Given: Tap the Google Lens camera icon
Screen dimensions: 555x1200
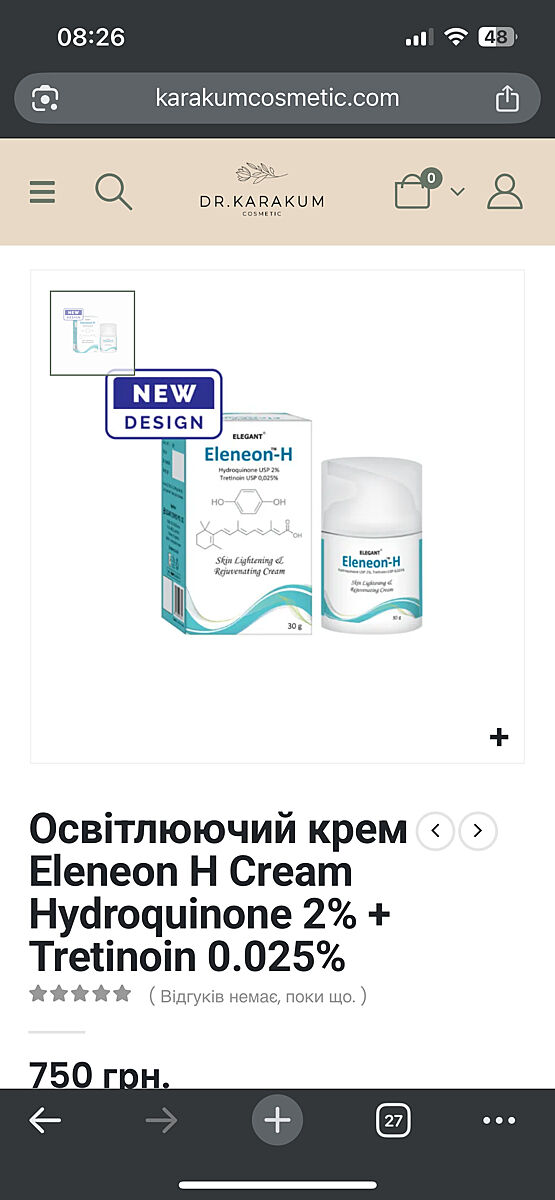Looking at the screenshot, I should (x=45, y=98).
